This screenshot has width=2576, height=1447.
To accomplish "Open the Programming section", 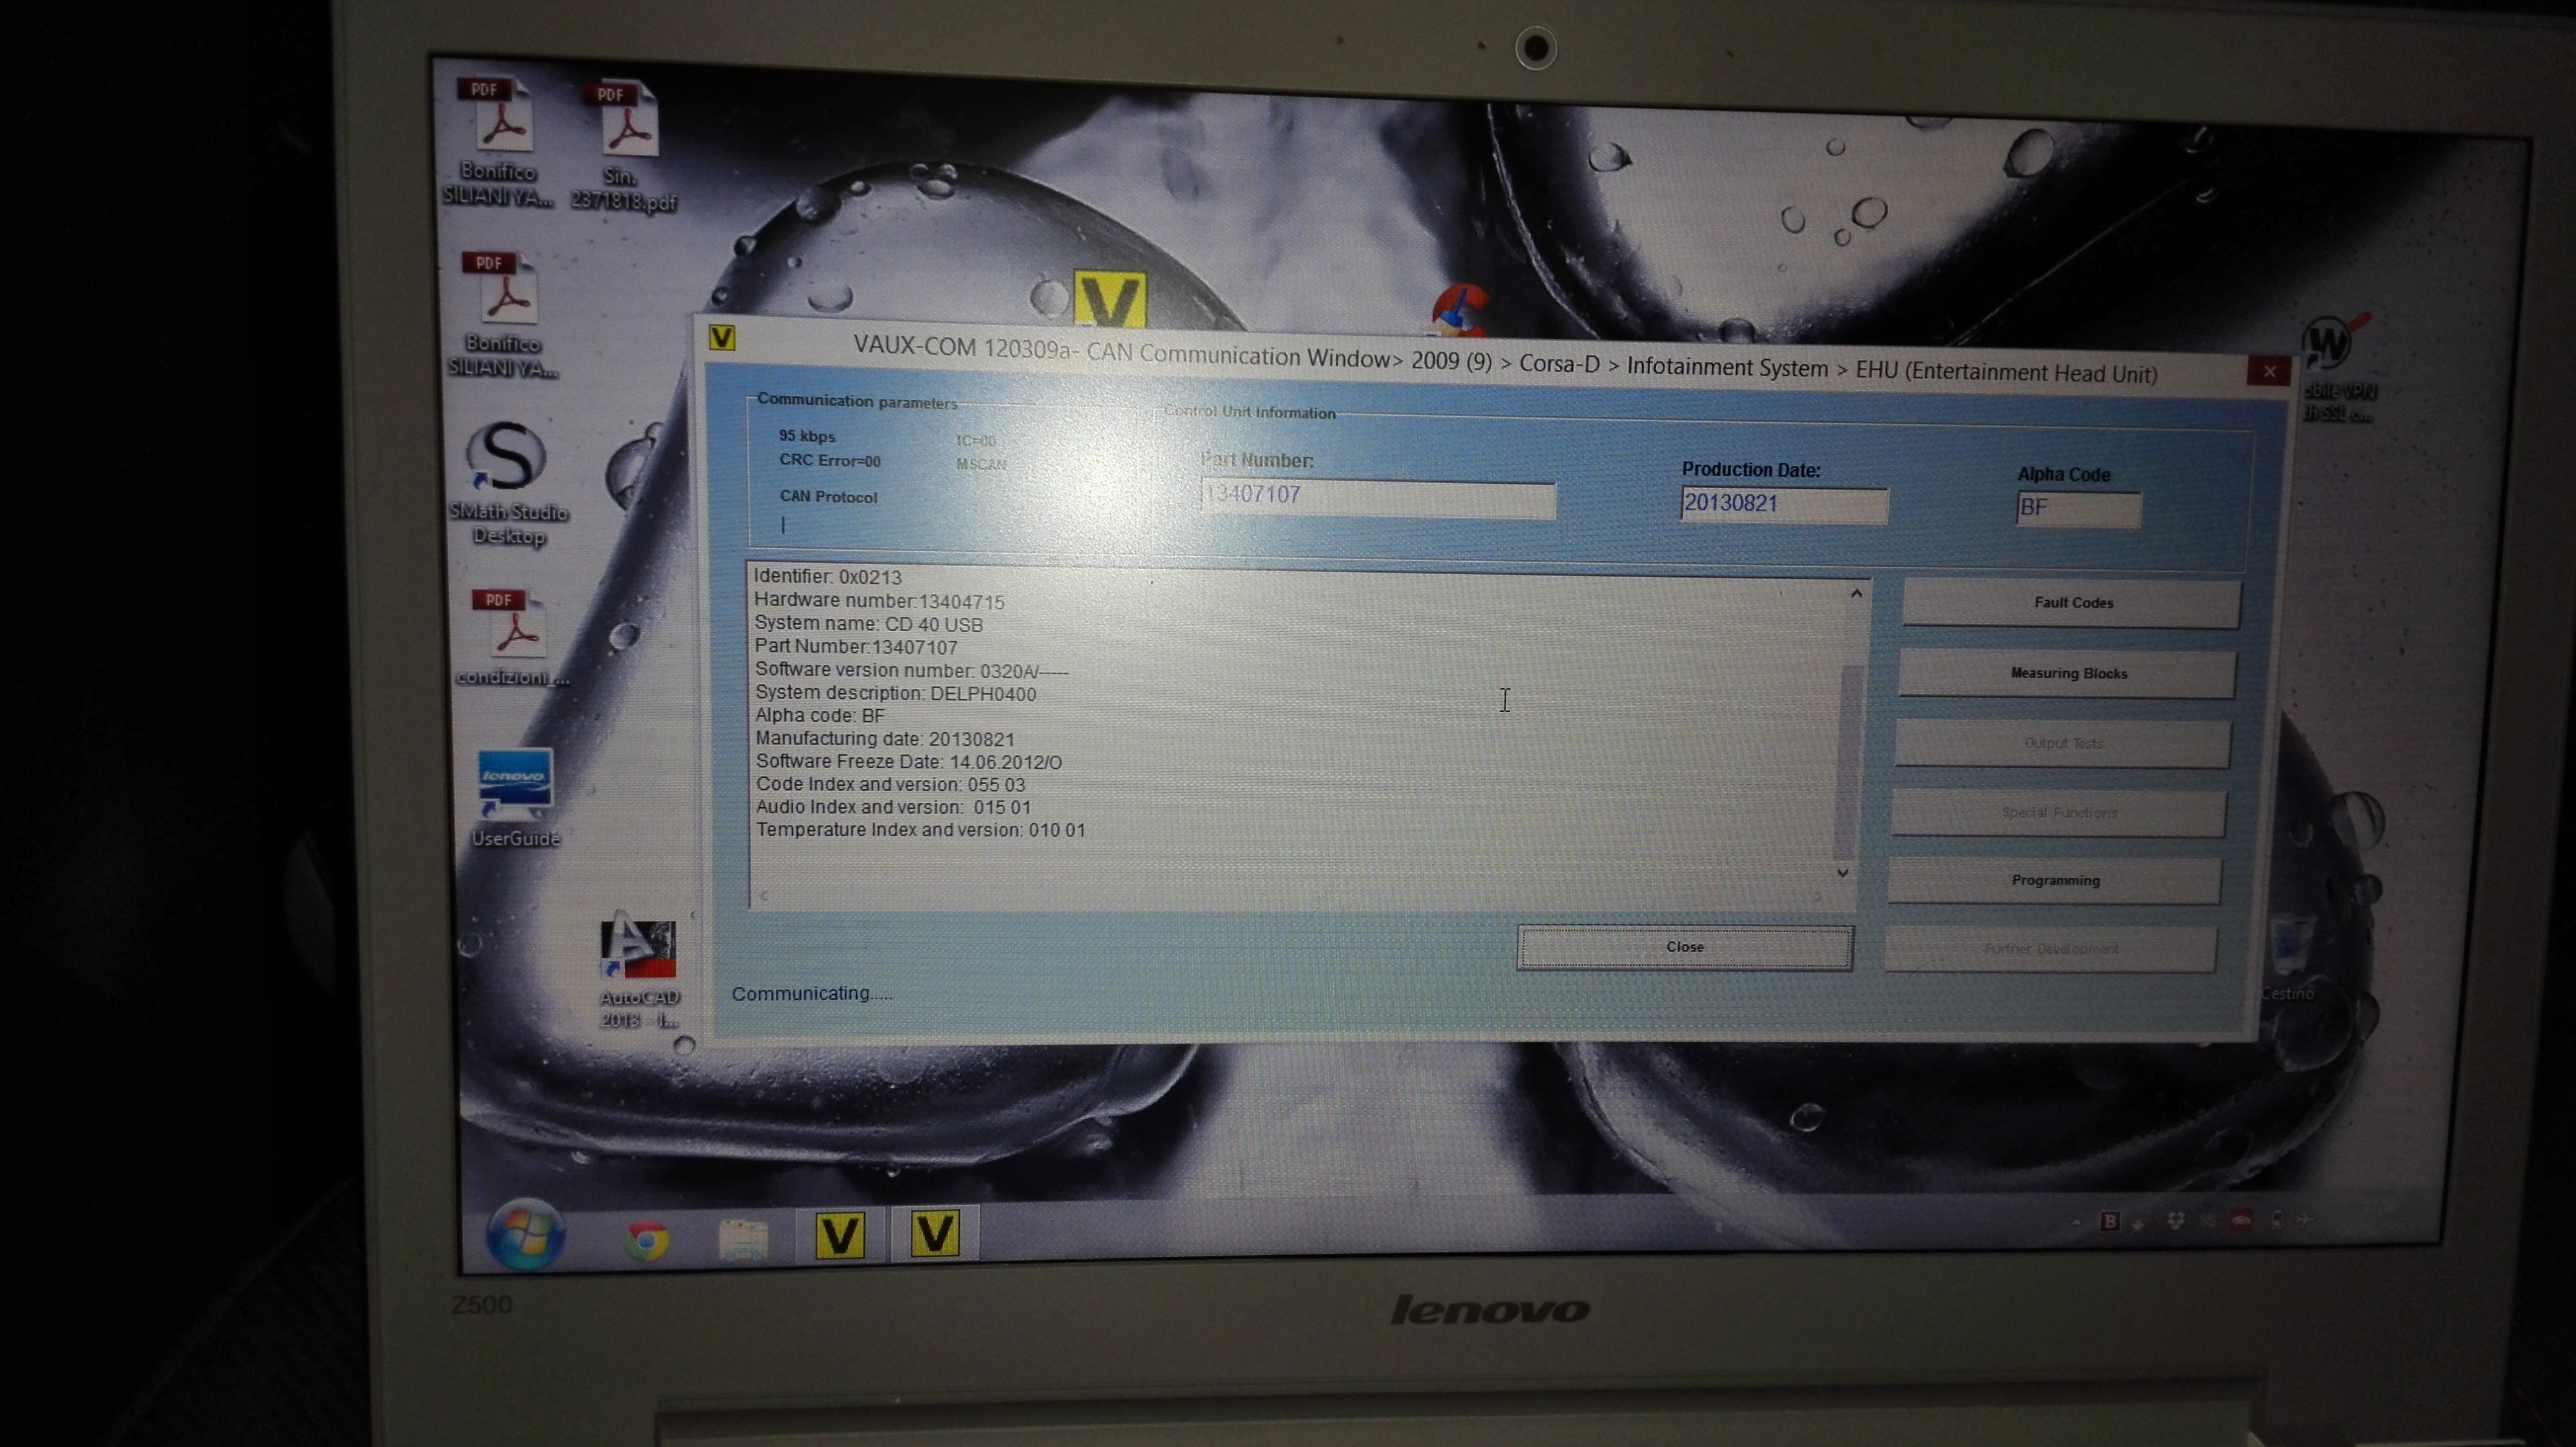I will click(x=2055, y=881).
